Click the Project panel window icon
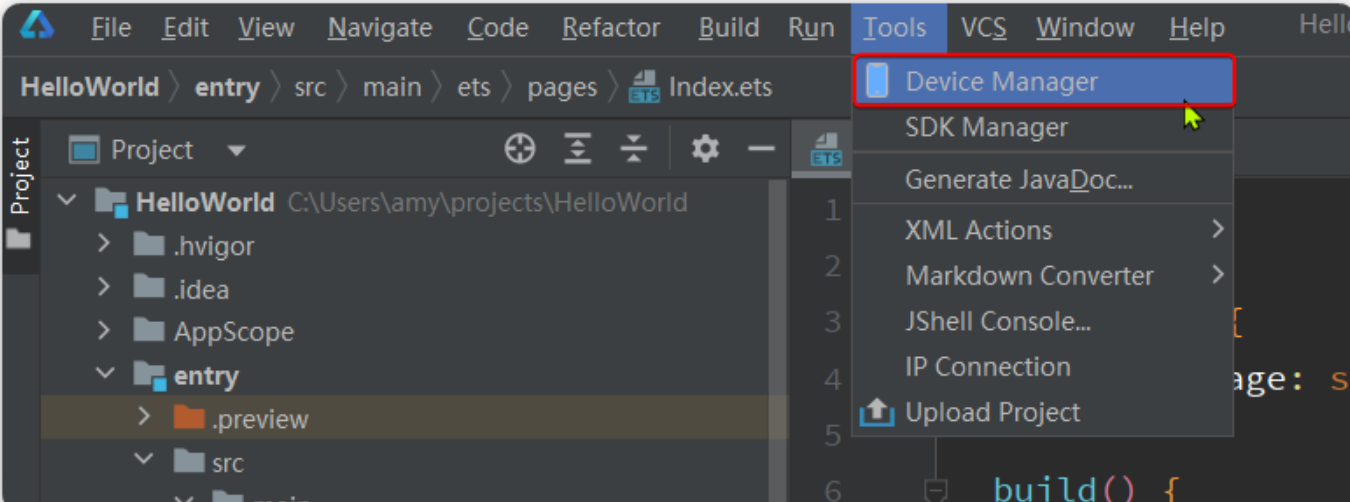This screenshot has width=1350, height=502. point(84,150)
